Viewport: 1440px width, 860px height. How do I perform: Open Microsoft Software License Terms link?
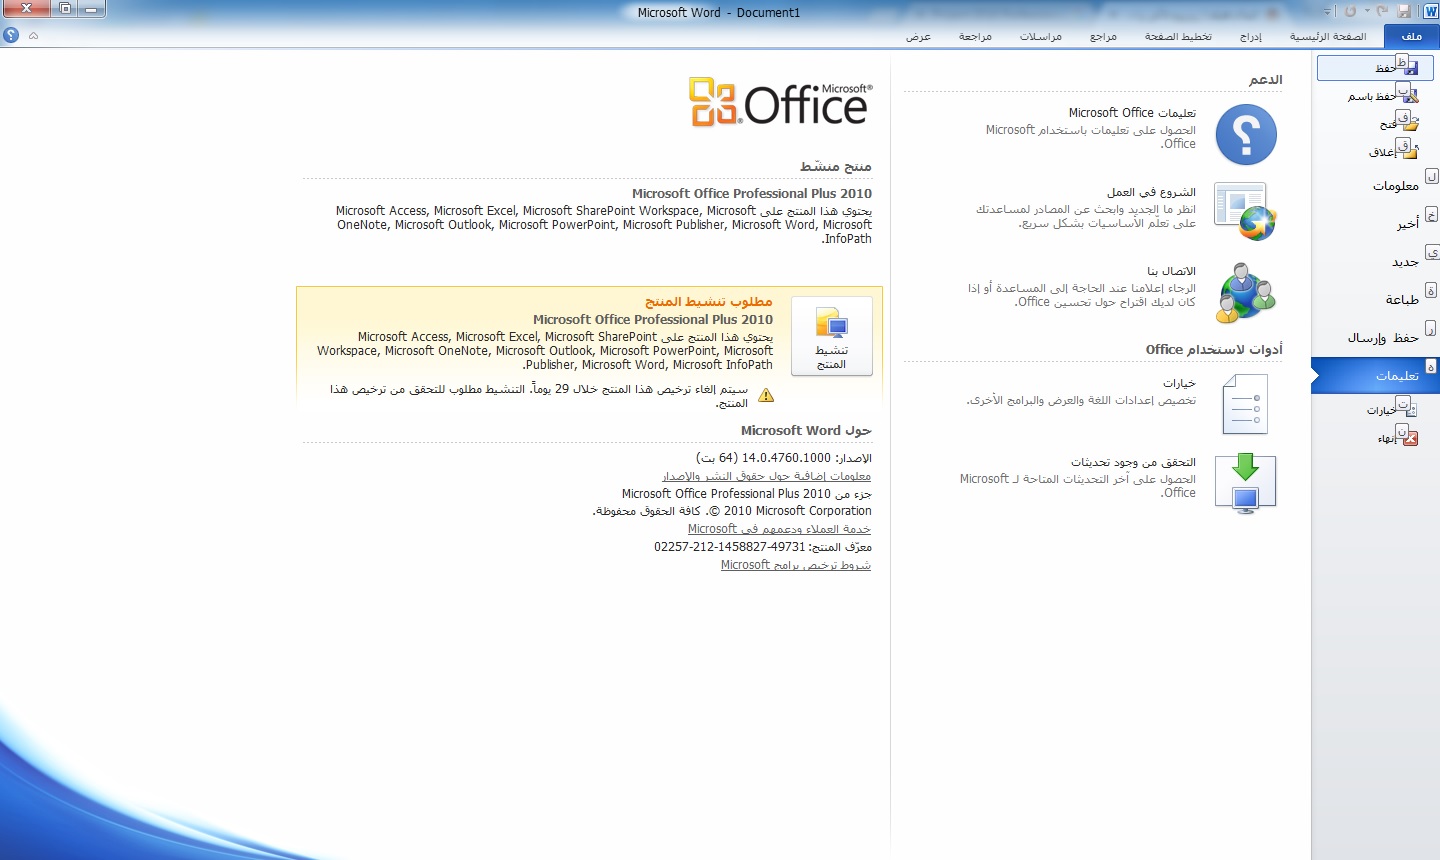click(x=795, y=565)
